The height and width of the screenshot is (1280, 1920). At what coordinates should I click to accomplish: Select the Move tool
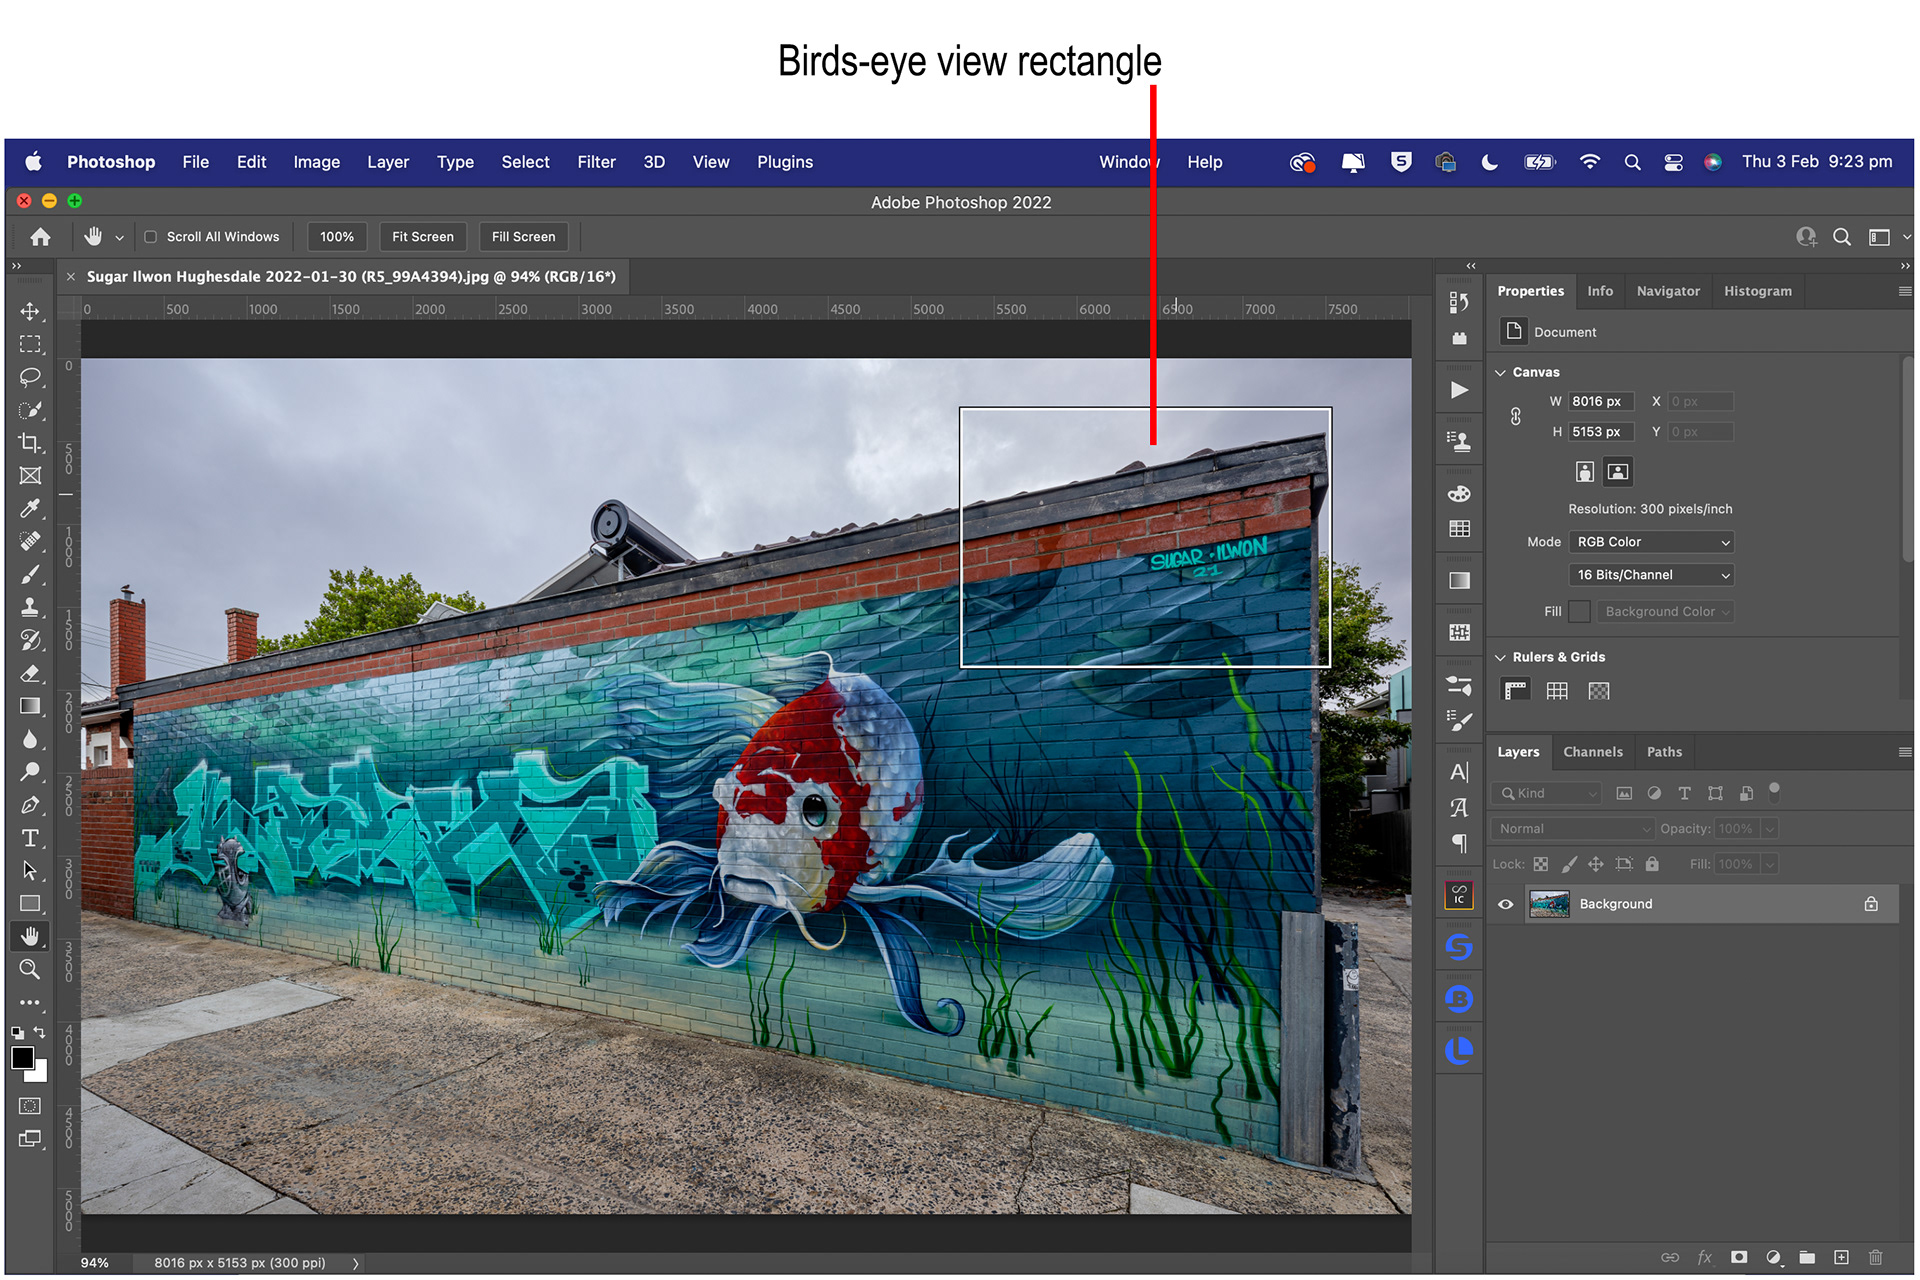tap(30, 311)
